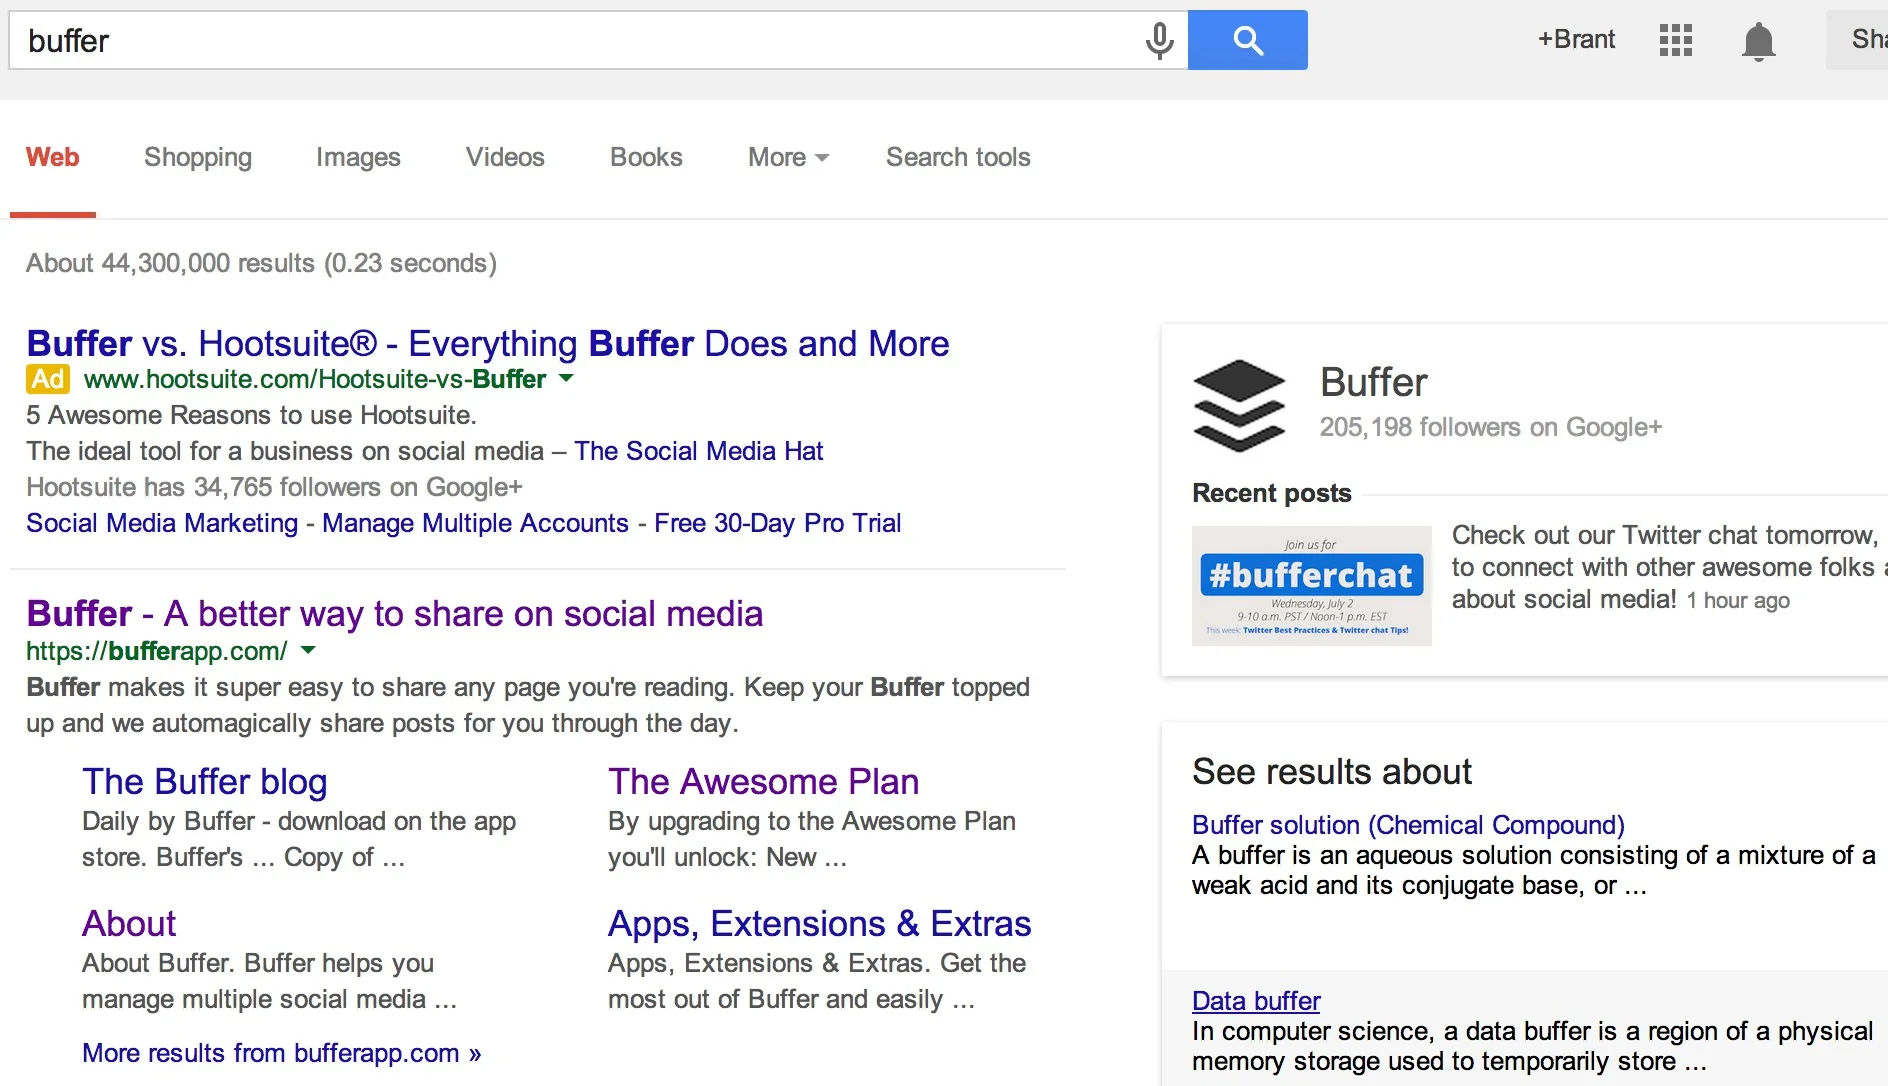Click the Buffer title in knowledge panel
Image resolution: width=1888 pixels, height=1086 pixels.
[1374, 382]
